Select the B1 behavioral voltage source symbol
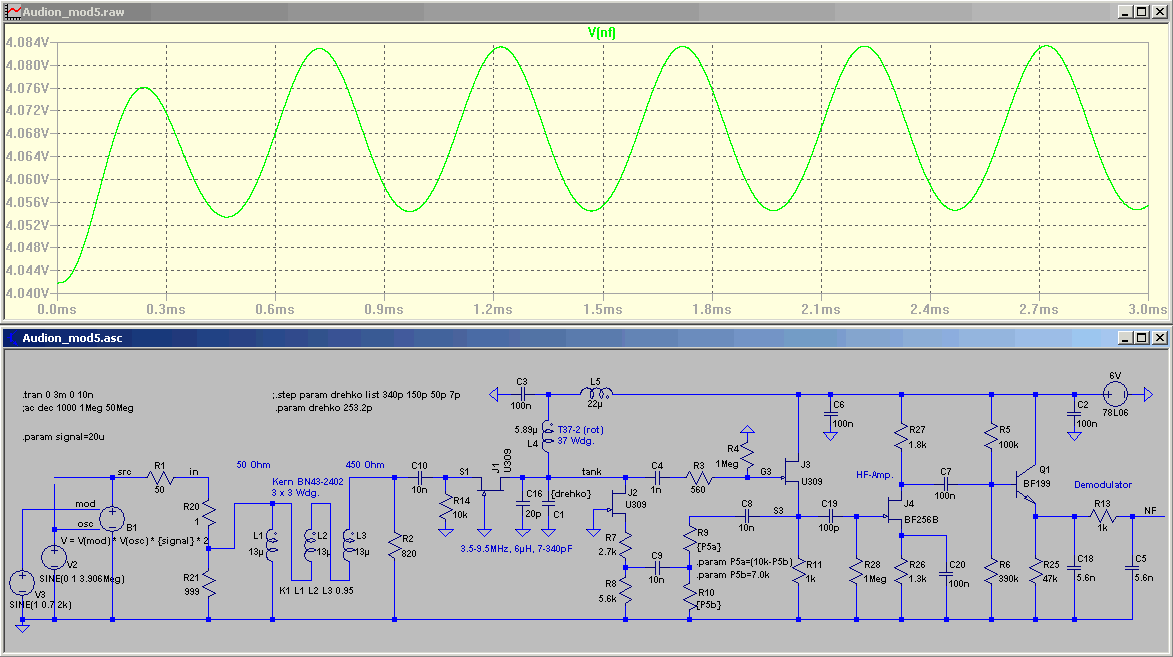The image size is (1173, 657). point(112,518)
